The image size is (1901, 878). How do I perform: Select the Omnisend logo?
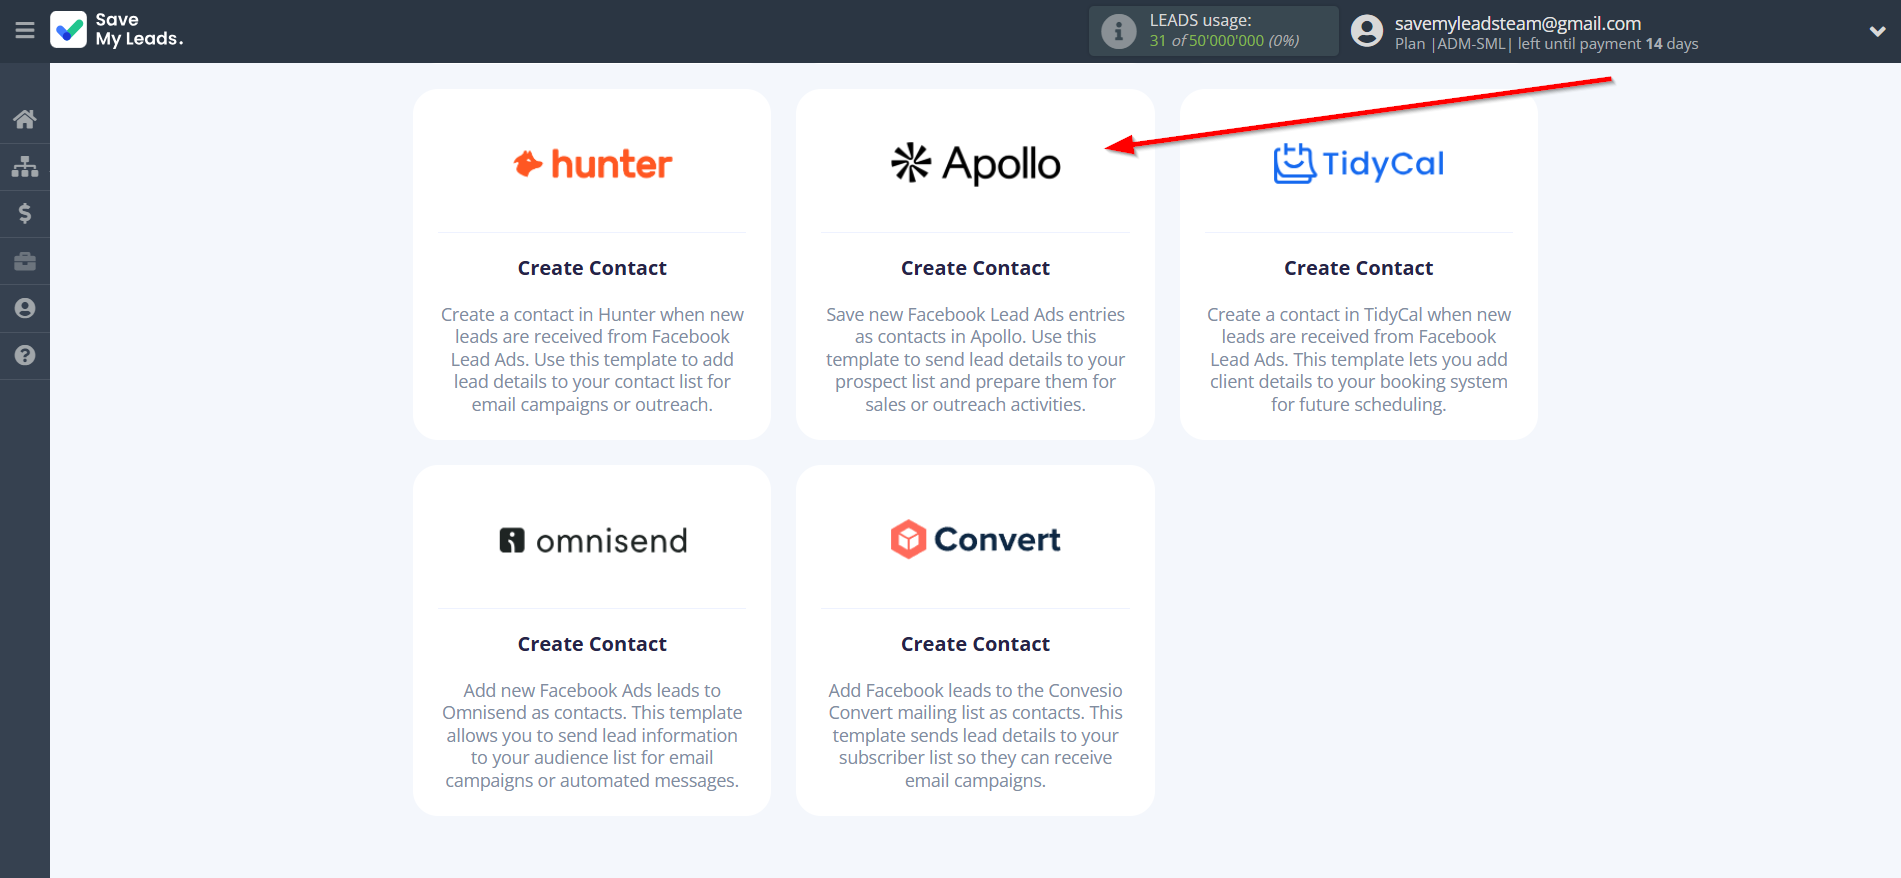click(x=592, y=540)
